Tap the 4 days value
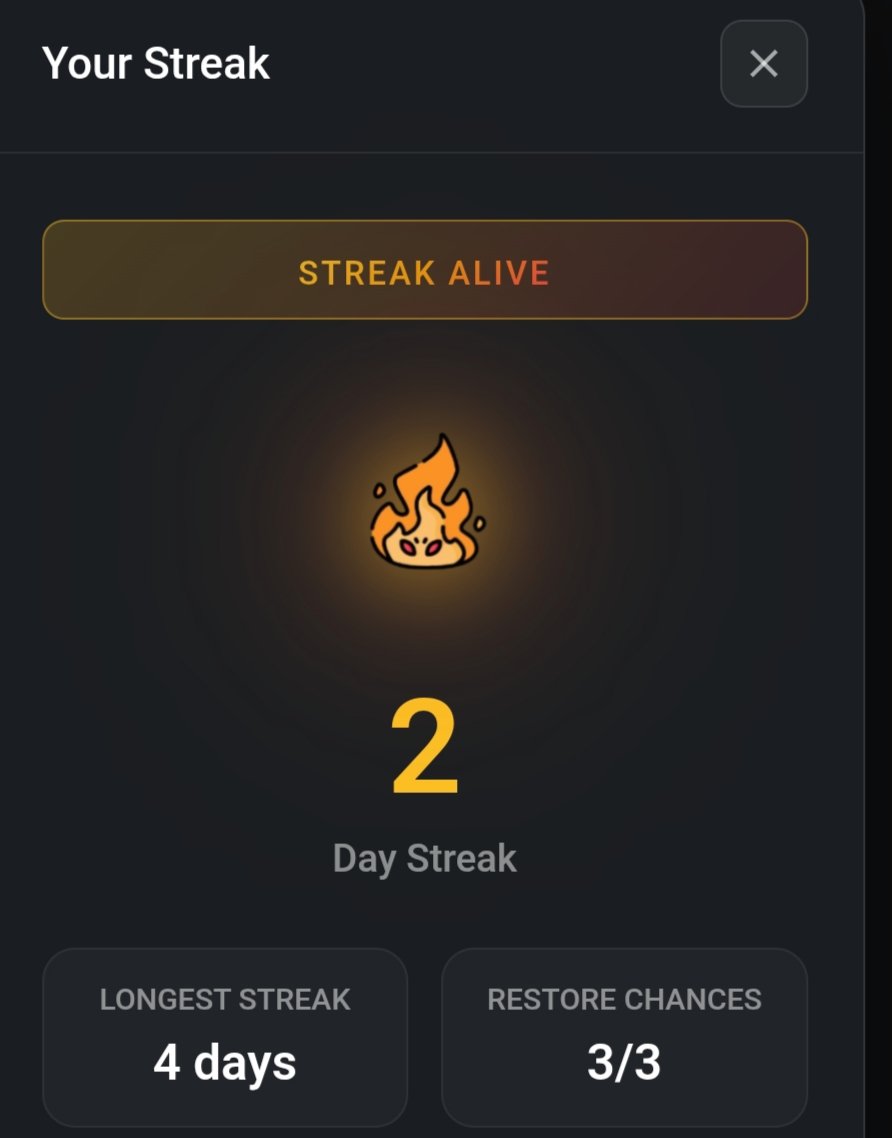This screenshot has width=892, height=1138. tap(225, 1063)
